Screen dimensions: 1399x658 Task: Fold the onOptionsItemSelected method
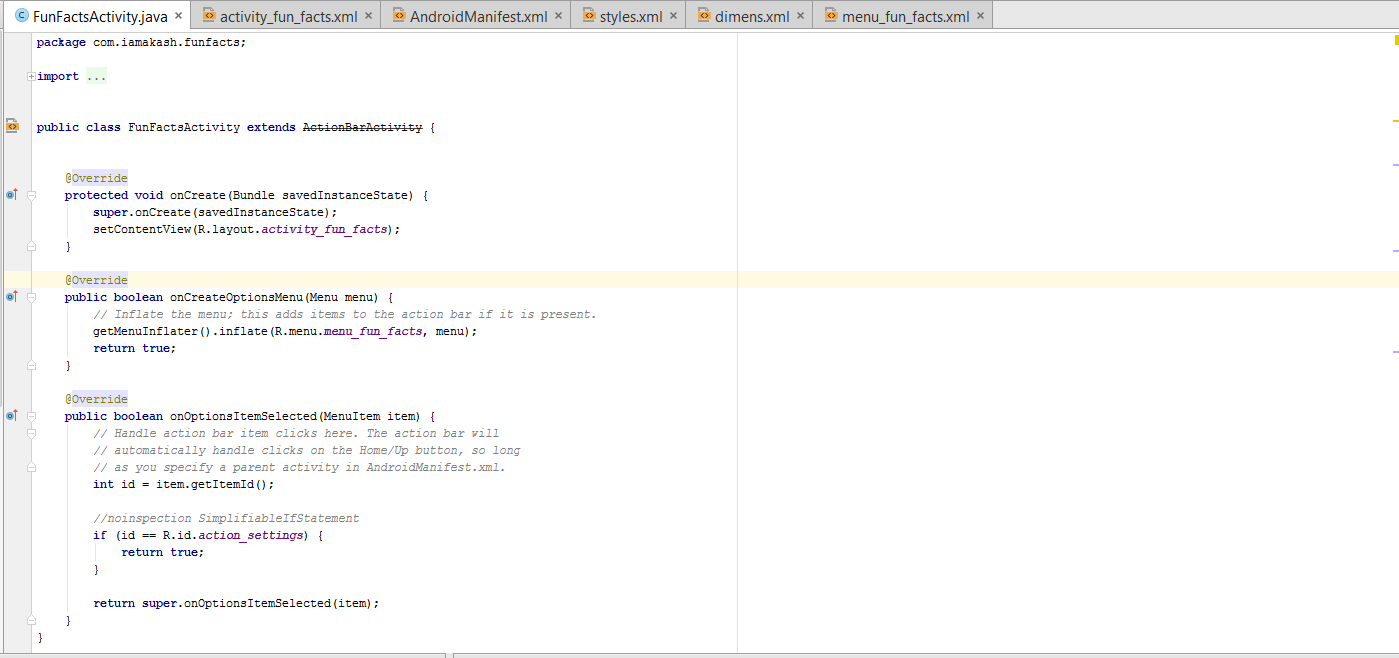pyautogui.click(x=32, y=417)
